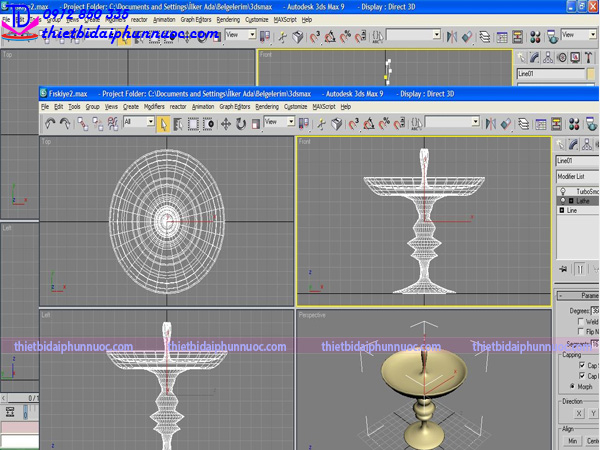Open Rendering menu in back window

(x=228, y=20)
